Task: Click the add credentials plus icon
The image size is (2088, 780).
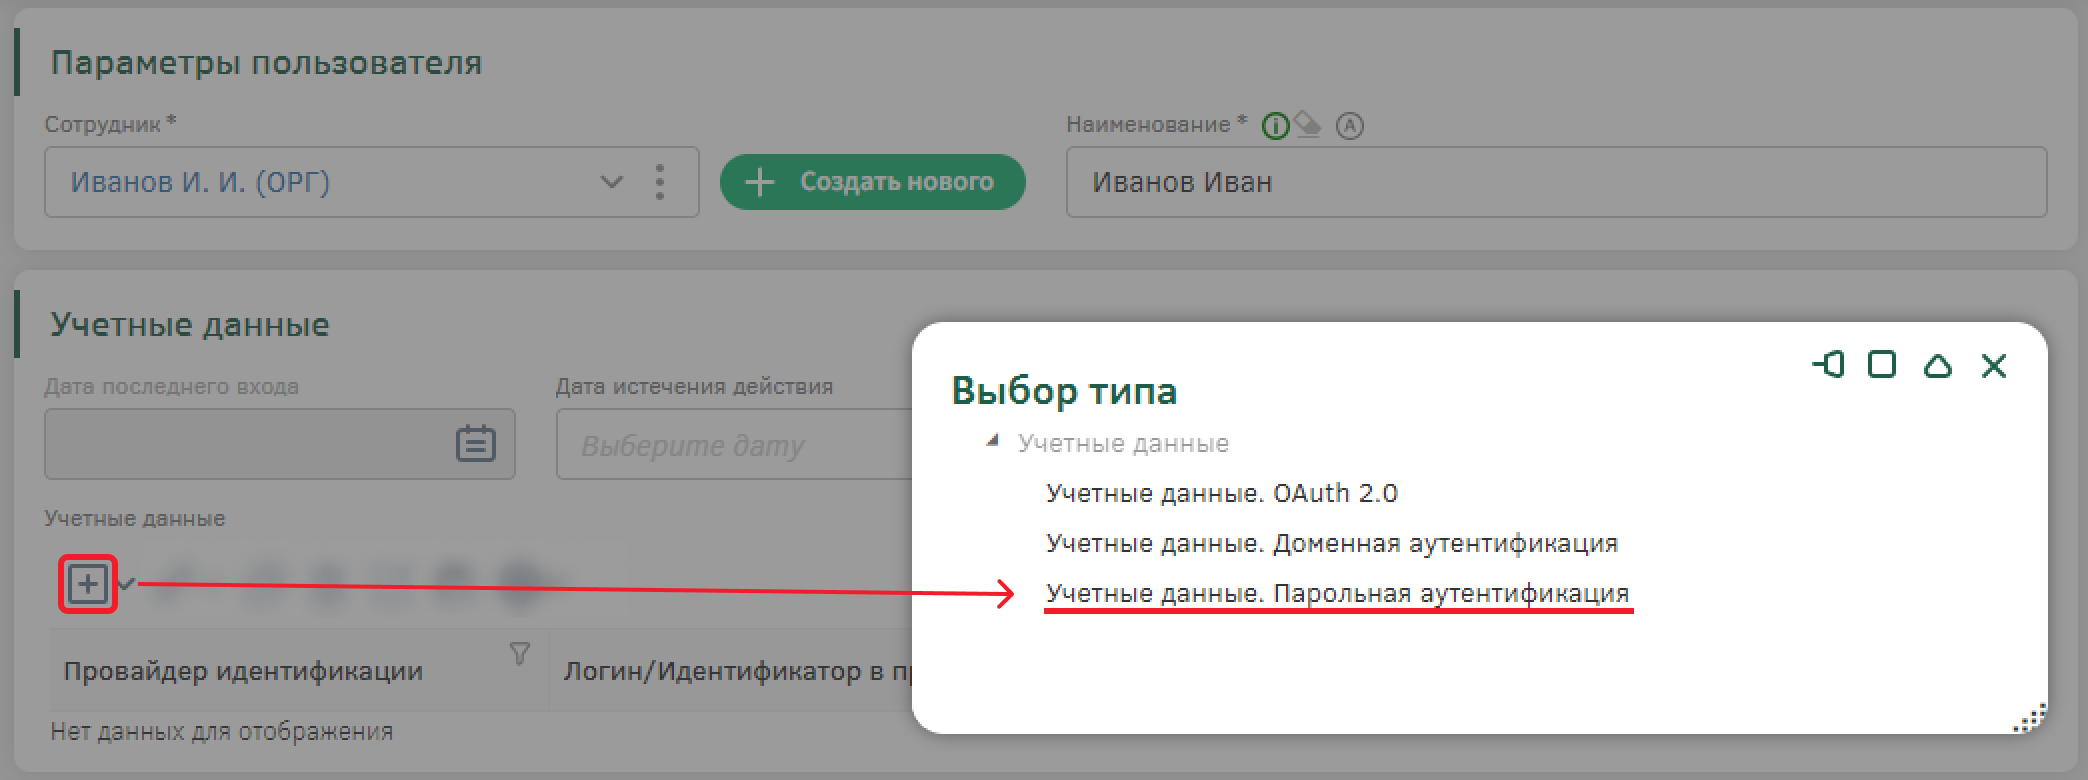Action: (x=88, y=584)
